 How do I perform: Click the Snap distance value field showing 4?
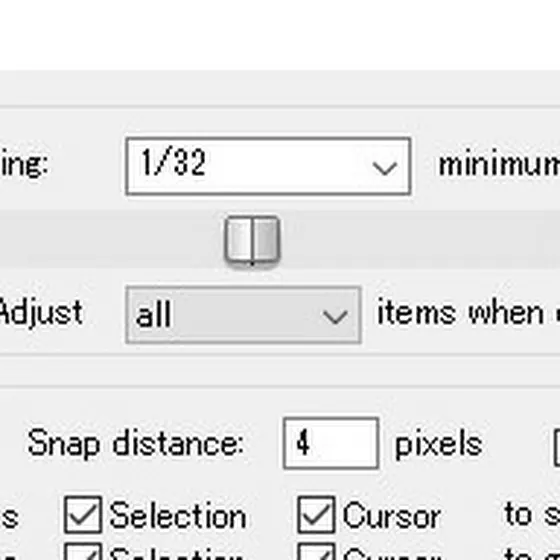point(331,443)
